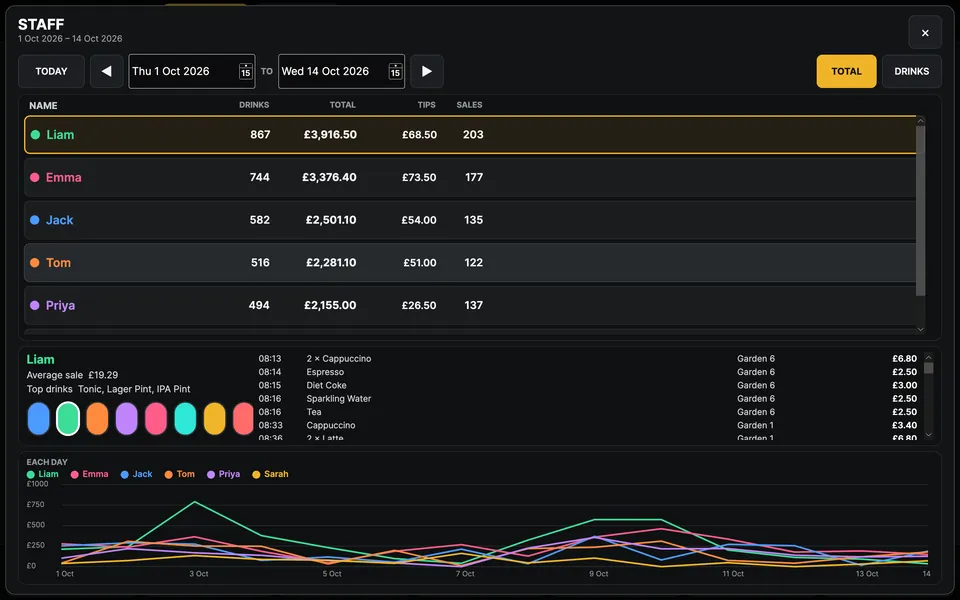Edit the Thu 1 Oct 2026 date field
The width and height of the screenshot is (960, 600).
point(192,71)
